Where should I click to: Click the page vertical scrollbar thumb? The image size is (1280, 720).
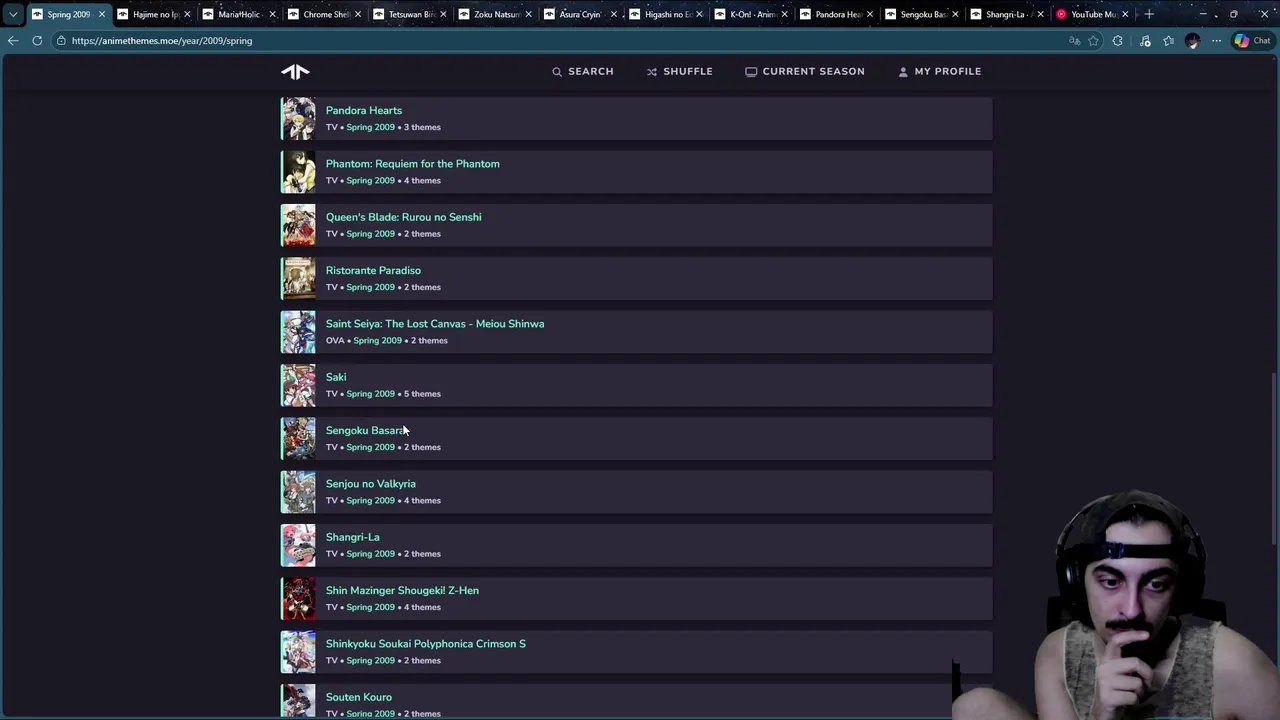point(1275,460)
